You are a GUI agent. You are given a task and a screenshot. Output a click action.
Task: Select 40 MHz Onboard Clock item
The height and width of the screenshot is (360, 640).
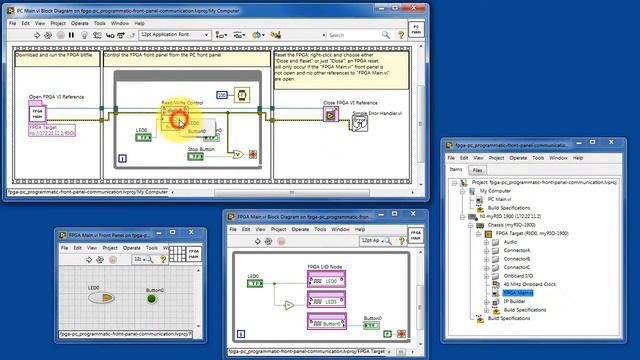529,284
